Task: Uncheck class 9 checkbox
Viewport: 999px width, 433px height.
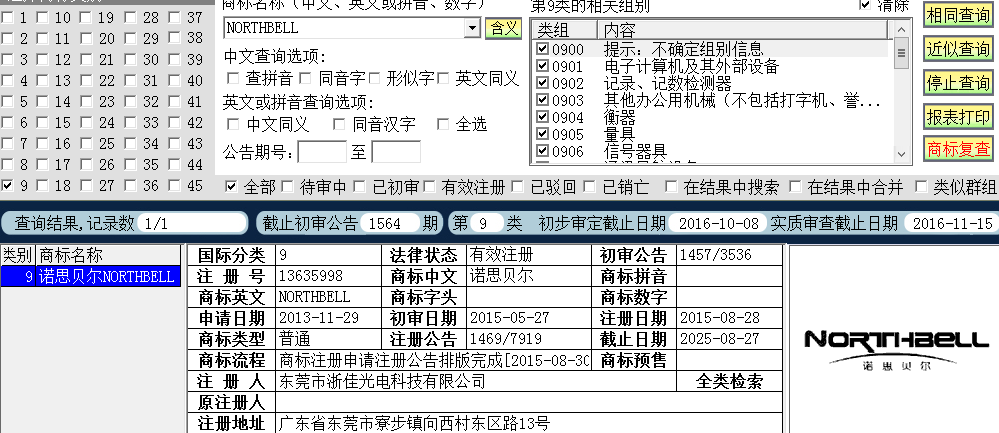Action: click(8, 186)
